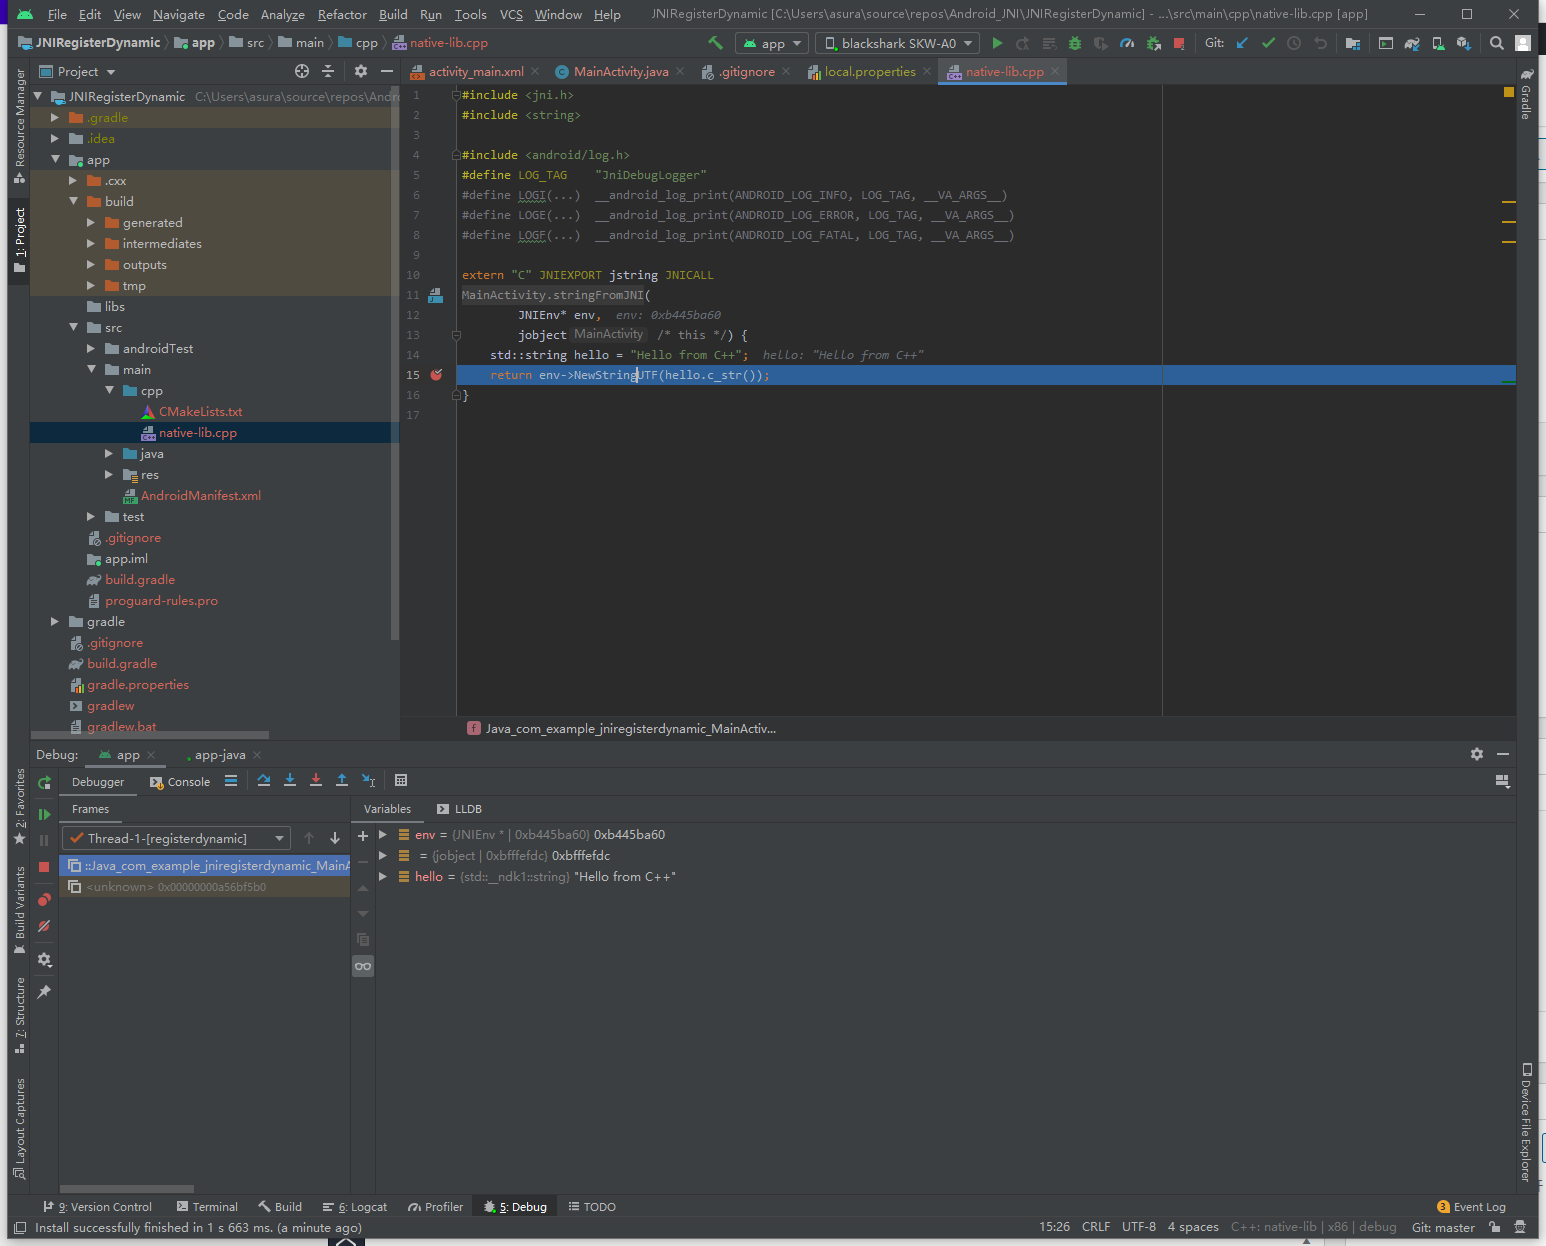Toggle watches view glasses icon
This screenshot has height=1246, width=1546.
click(363, 966)
